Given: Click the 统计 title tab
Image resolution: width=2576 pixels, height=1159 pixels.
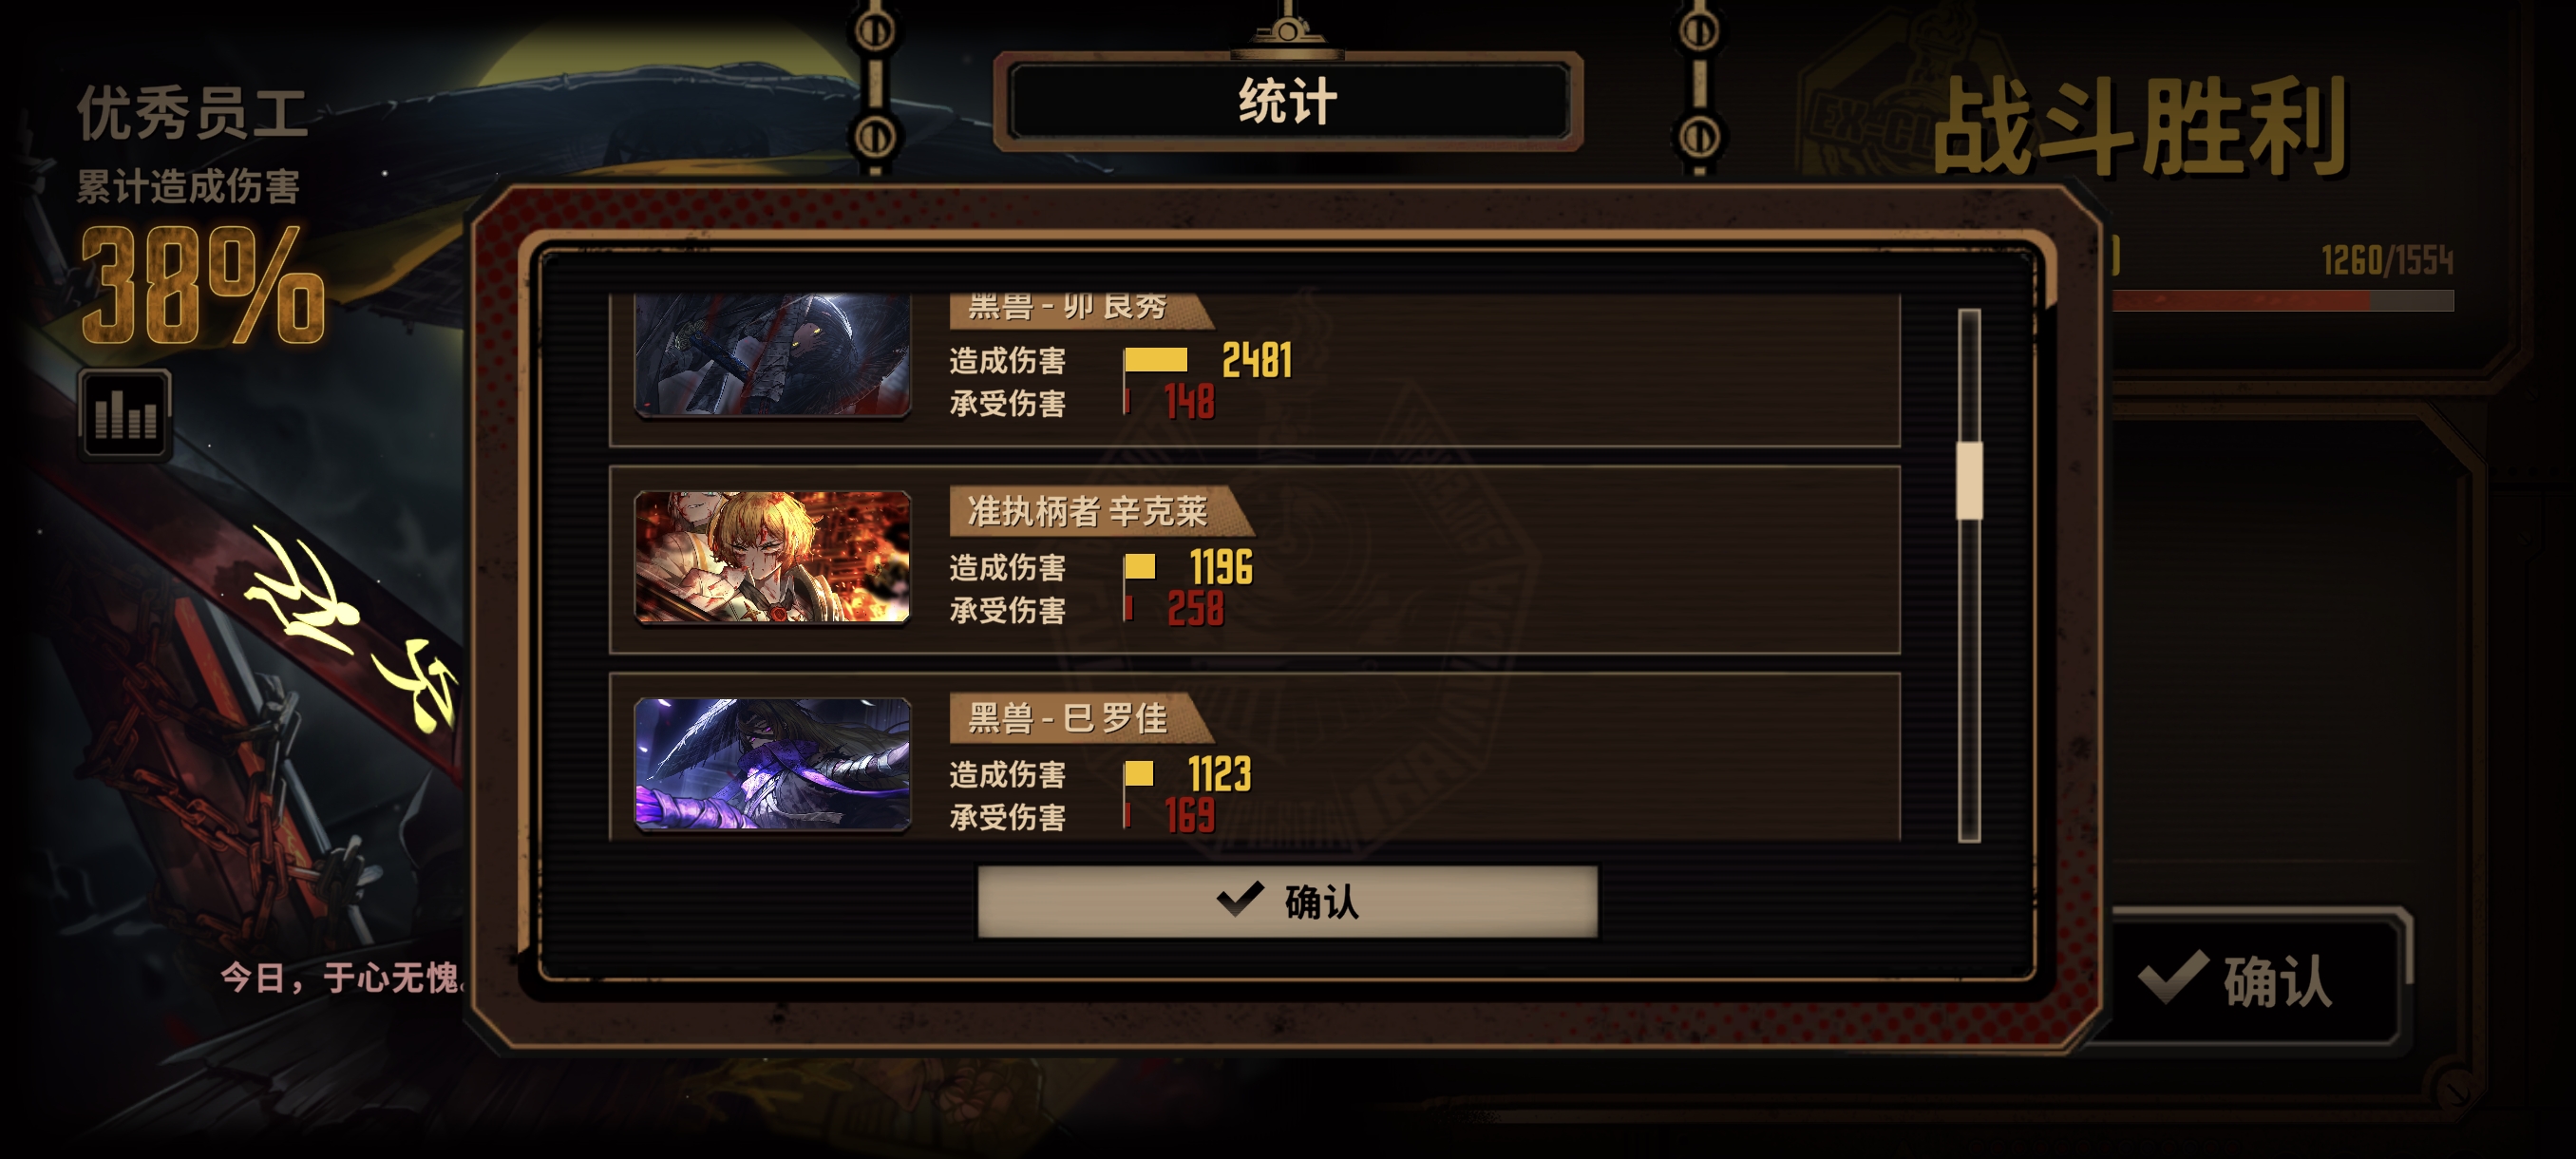Looking at the screenshot, I should (1287, 102).
